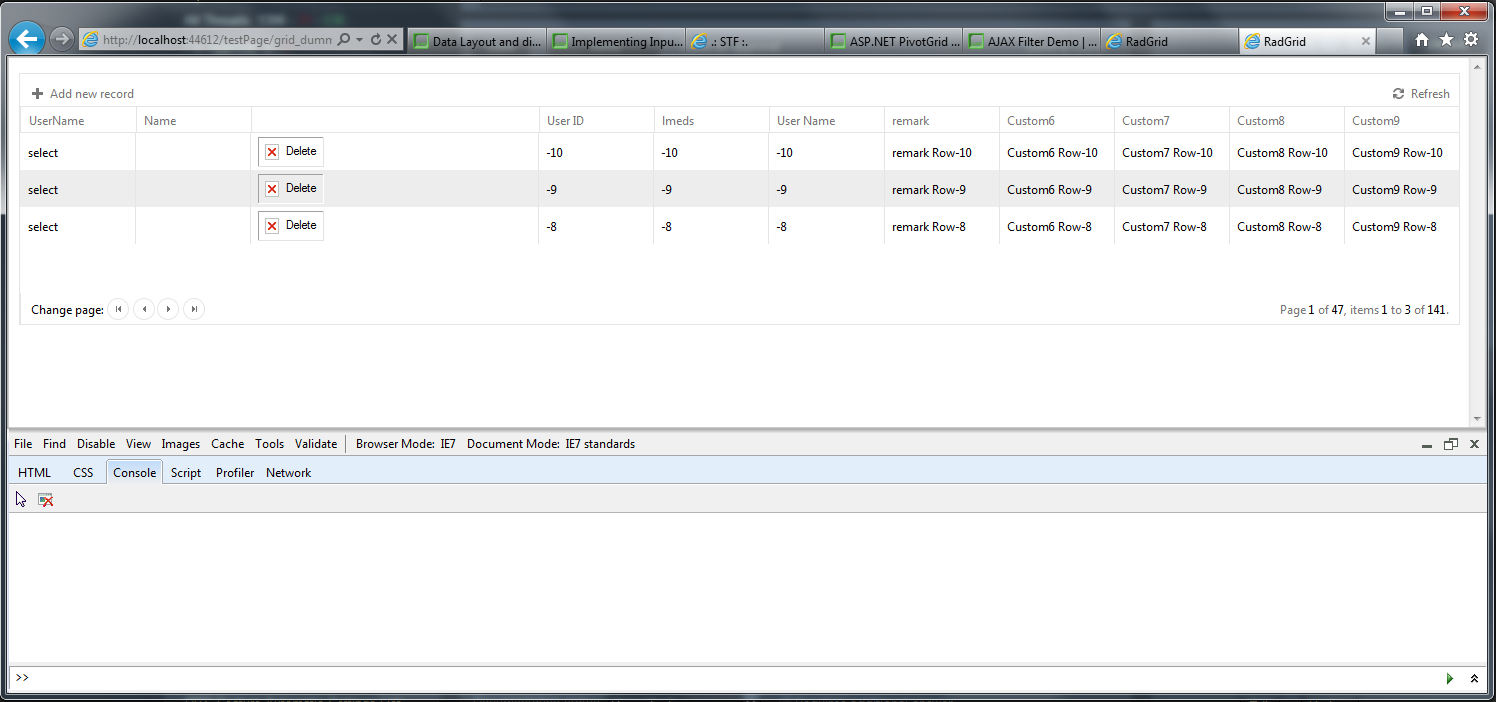
Task: Go to the first page of the grid
Action: click(119, 309)
